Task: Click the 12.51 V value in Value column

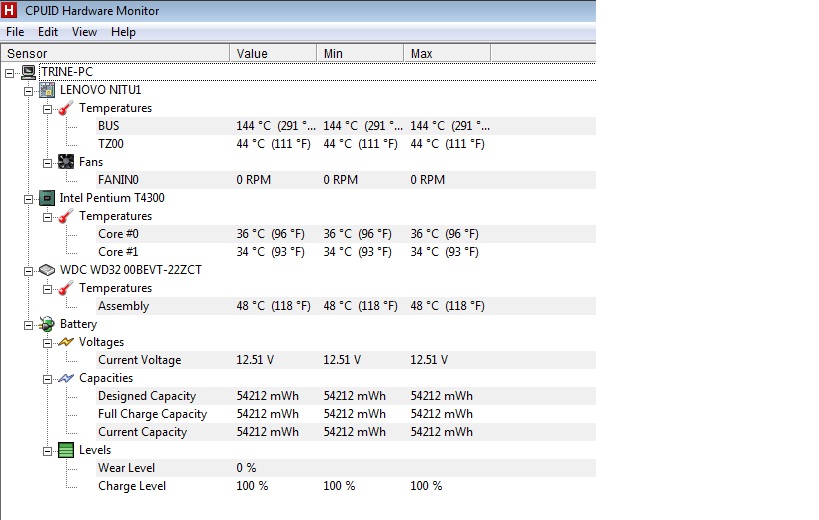Action: pos(255,360)
